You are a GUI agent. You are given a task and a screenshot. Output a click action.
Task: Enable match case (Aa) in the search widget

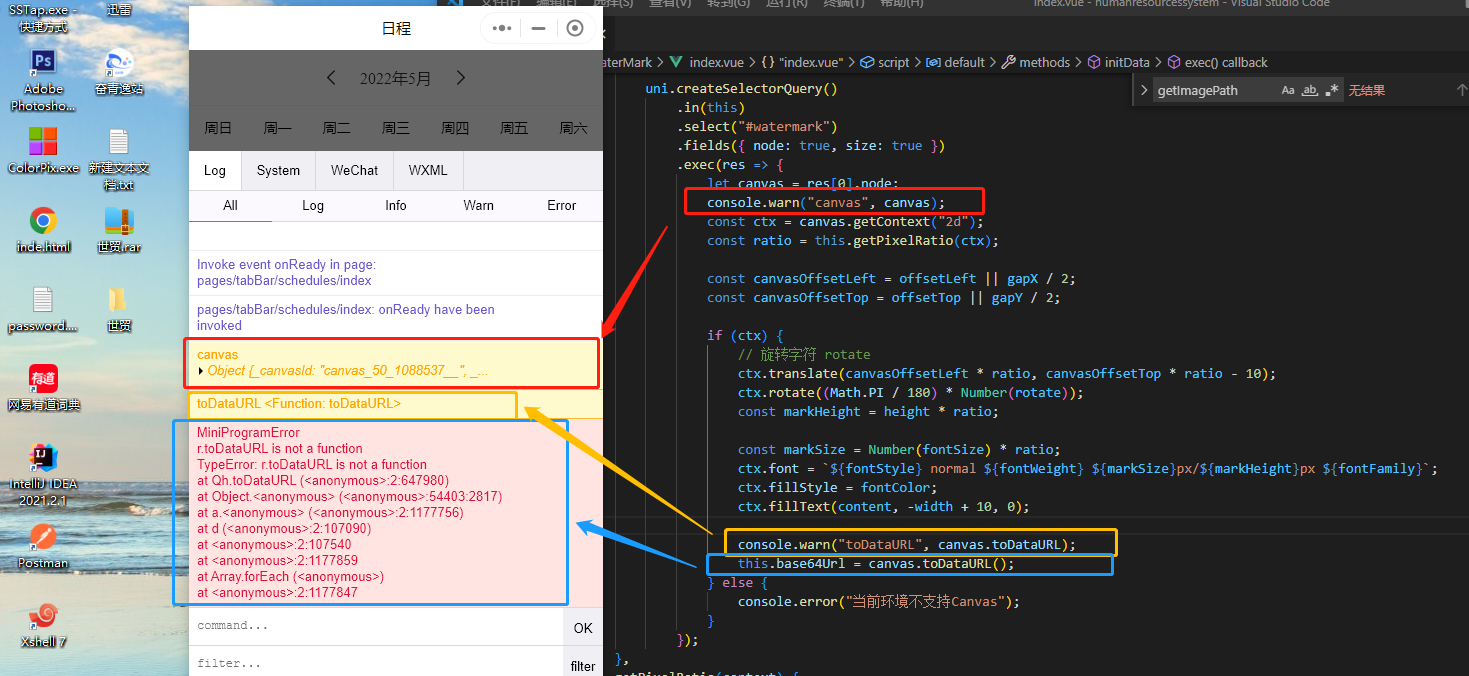click(1288, 90)
